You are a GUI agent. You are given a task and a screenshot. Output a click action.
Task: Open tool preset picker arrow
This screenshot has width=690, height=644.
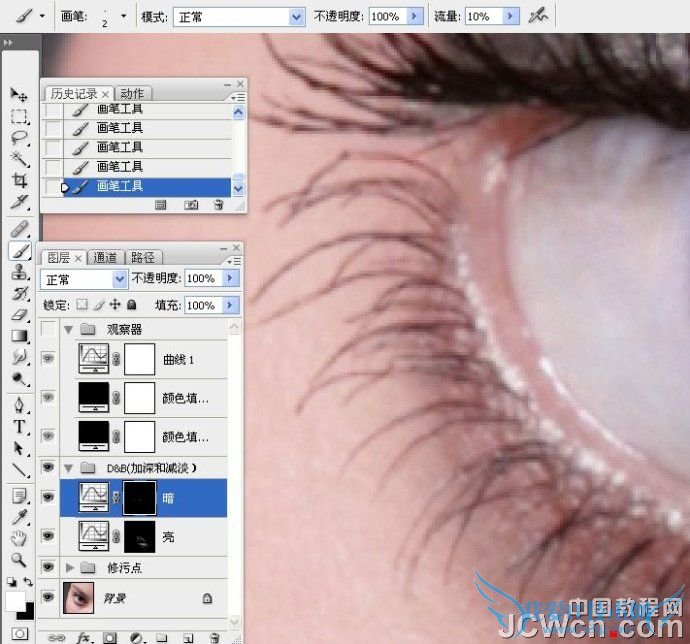point(42,16)
